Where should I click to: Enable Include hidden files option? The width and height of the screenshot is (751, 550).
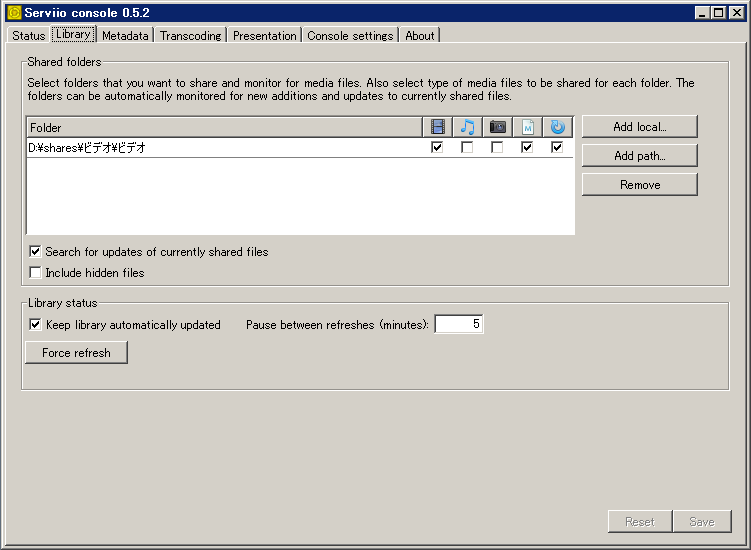pos(36,273)
